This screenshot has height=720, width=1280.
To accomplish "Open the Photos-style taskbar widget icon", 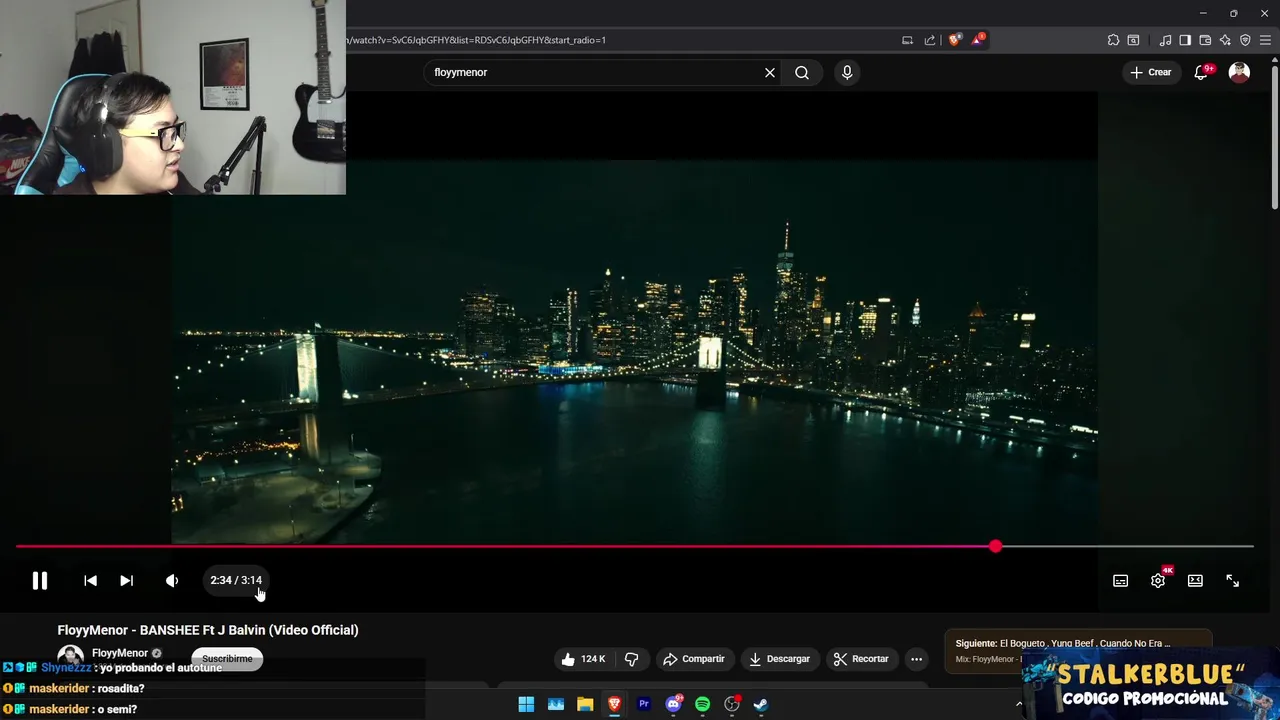I will [556, 704].
